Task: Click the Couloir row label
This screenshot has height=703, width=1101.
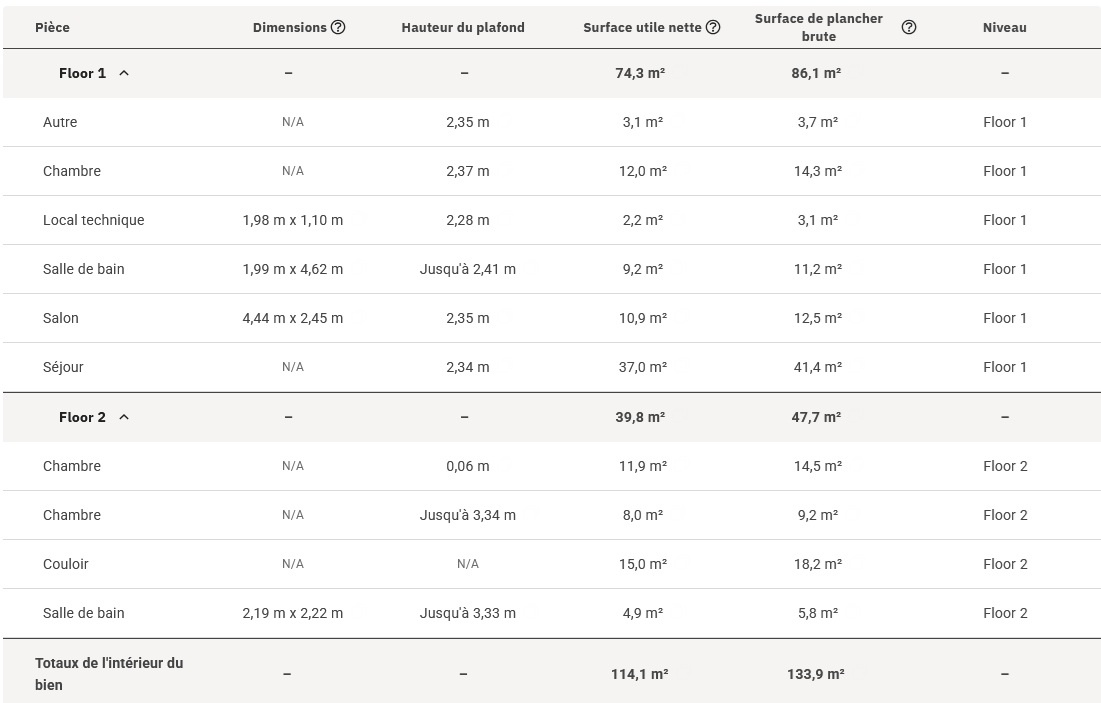Action: [66, 564]
